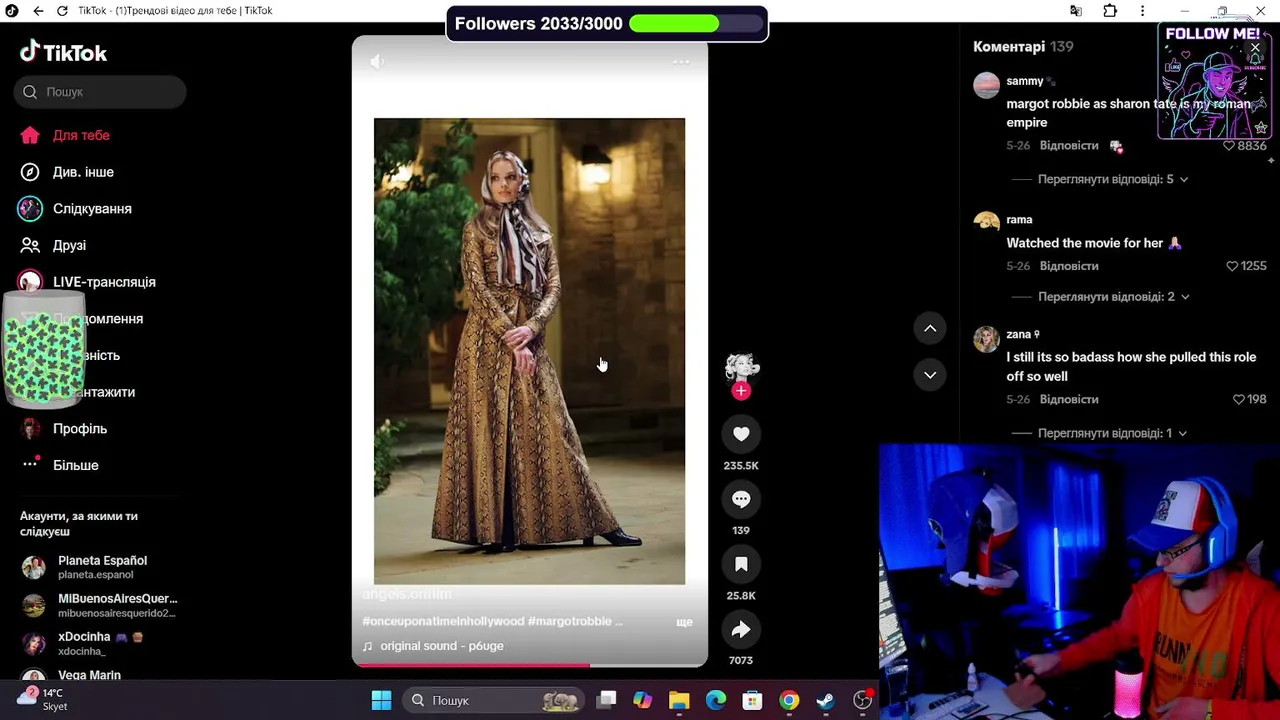
Task: Expand the 2 replies under rama's comment
Action: click(1113, 297)
